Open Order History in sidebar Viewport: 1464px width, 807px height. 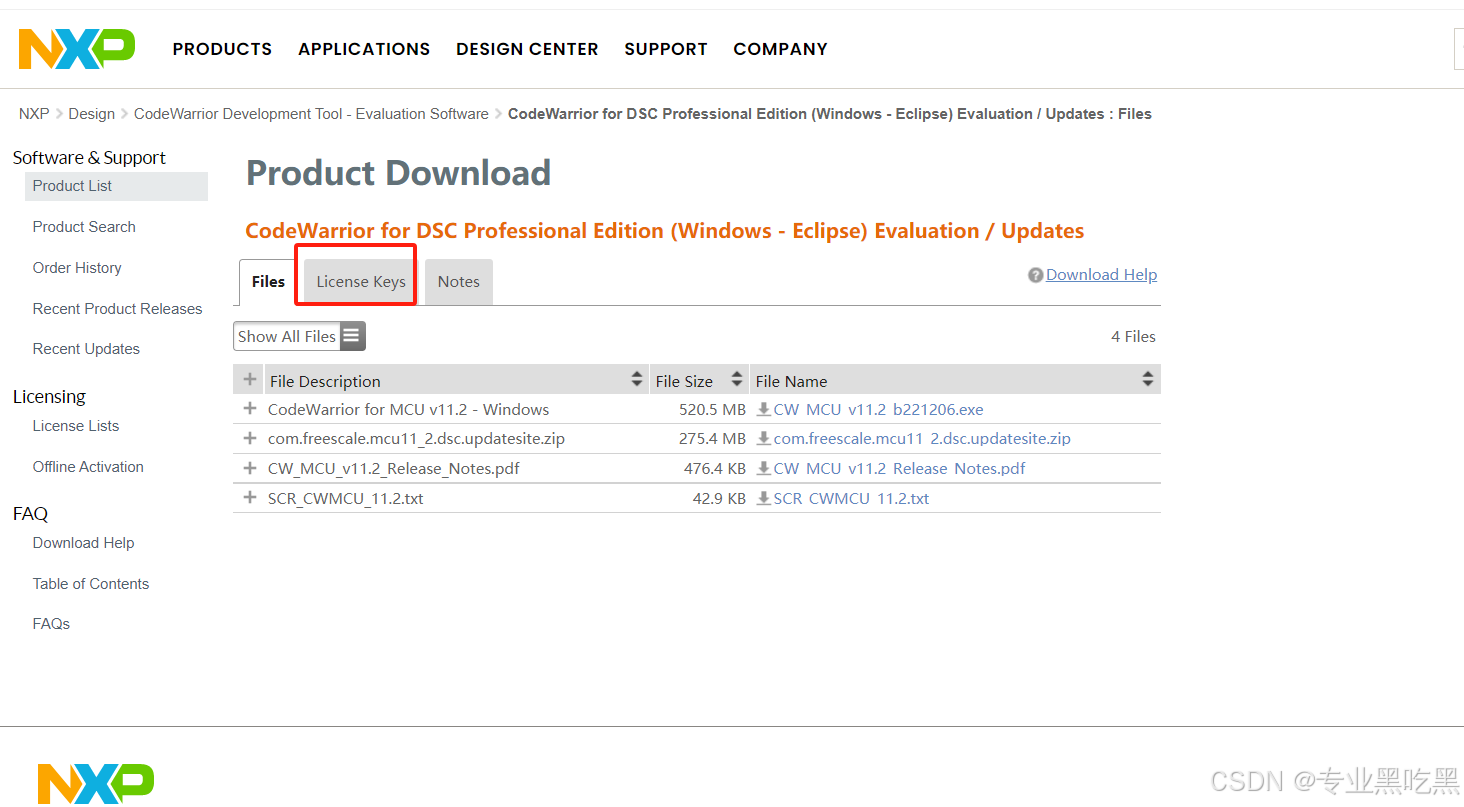tap(77, 268)
